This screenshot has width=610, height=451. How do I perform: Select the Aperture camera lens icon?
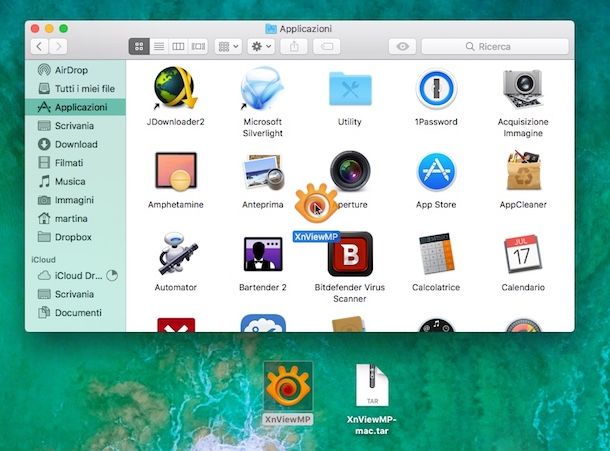[x=350, y=170]
